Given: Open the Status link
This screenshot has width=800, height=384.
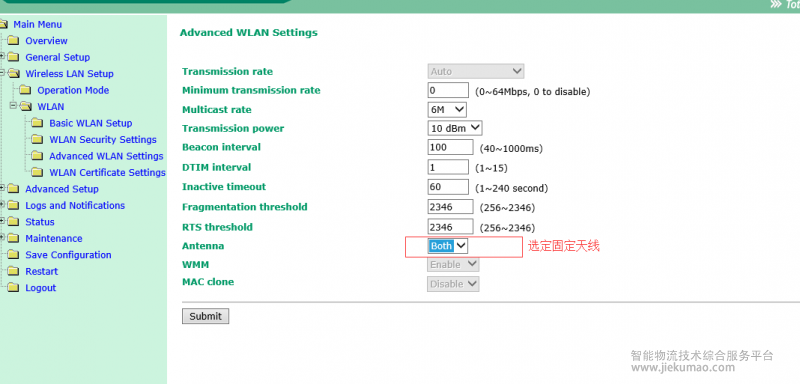Looking at the screenshot, I should tap(40, 222).
